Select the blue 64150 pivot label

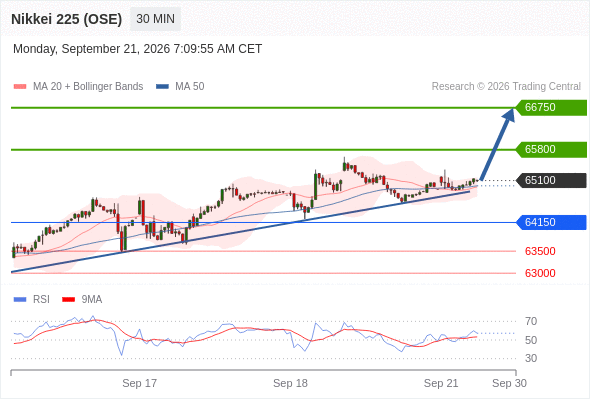click(551, 222)
